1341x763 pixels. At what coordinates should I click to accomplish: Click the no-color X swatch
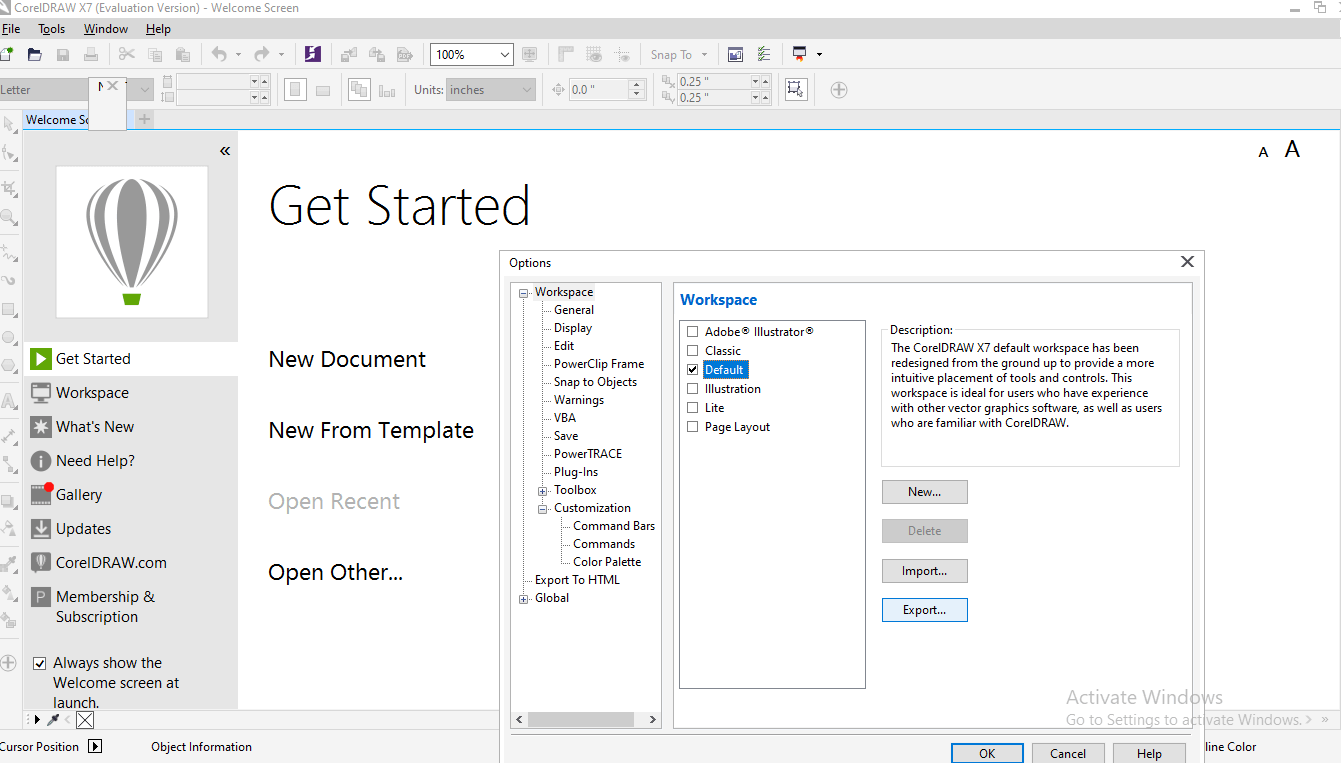(x=85, y=720)
